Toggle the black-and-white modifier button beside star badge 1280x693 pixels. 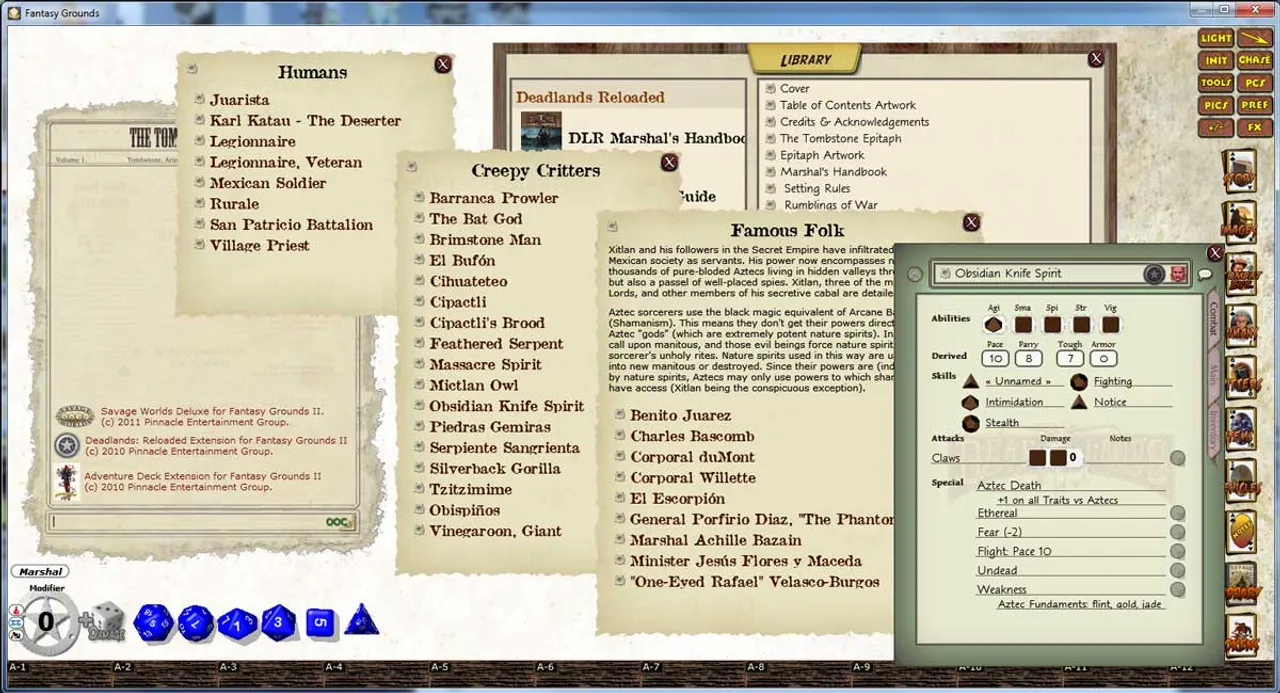(15, 634)
